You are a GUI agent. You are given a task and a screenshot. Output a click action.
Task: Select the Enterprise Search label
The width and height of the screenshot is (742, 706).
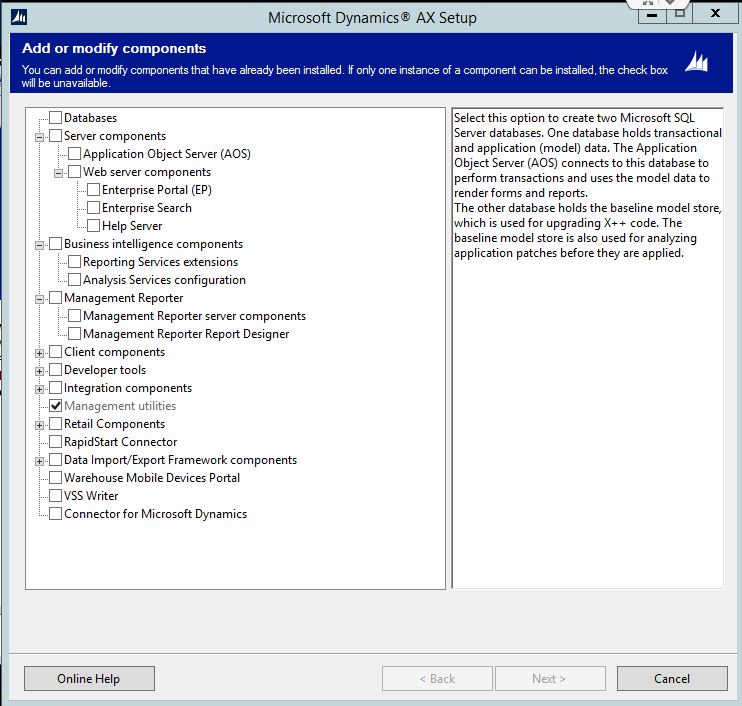147,208
